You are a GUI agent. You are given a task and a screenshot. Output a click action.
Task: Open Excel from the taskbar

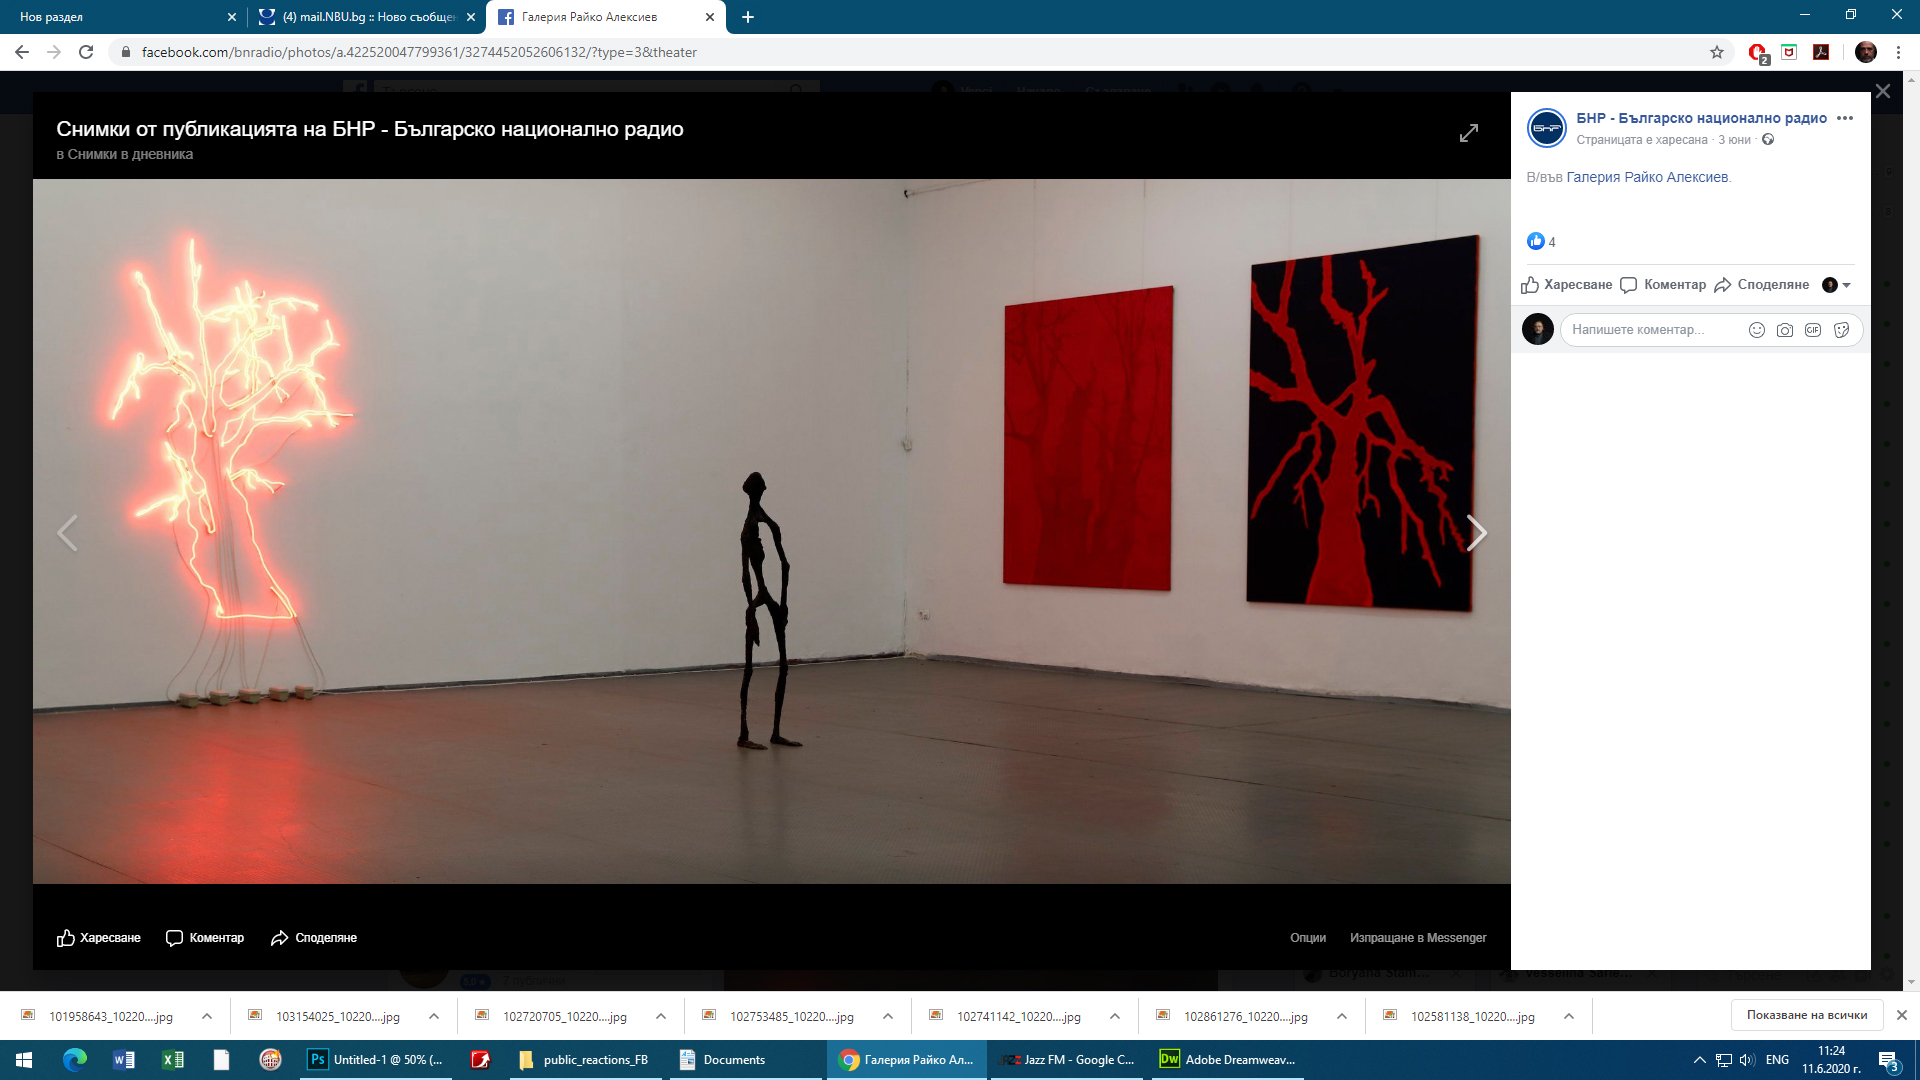pyautogui.click(x=173, y=1060)
